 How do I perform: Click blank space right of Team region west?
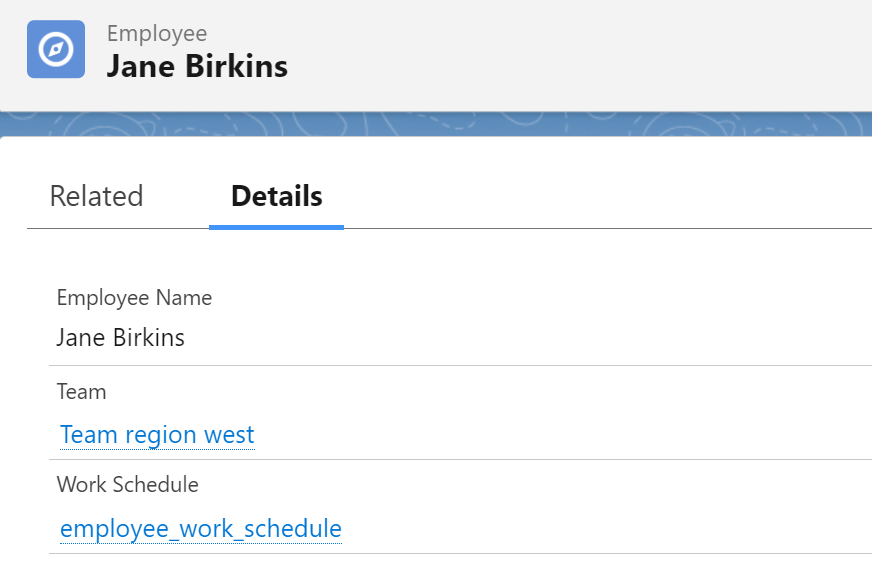click(560, 435)
